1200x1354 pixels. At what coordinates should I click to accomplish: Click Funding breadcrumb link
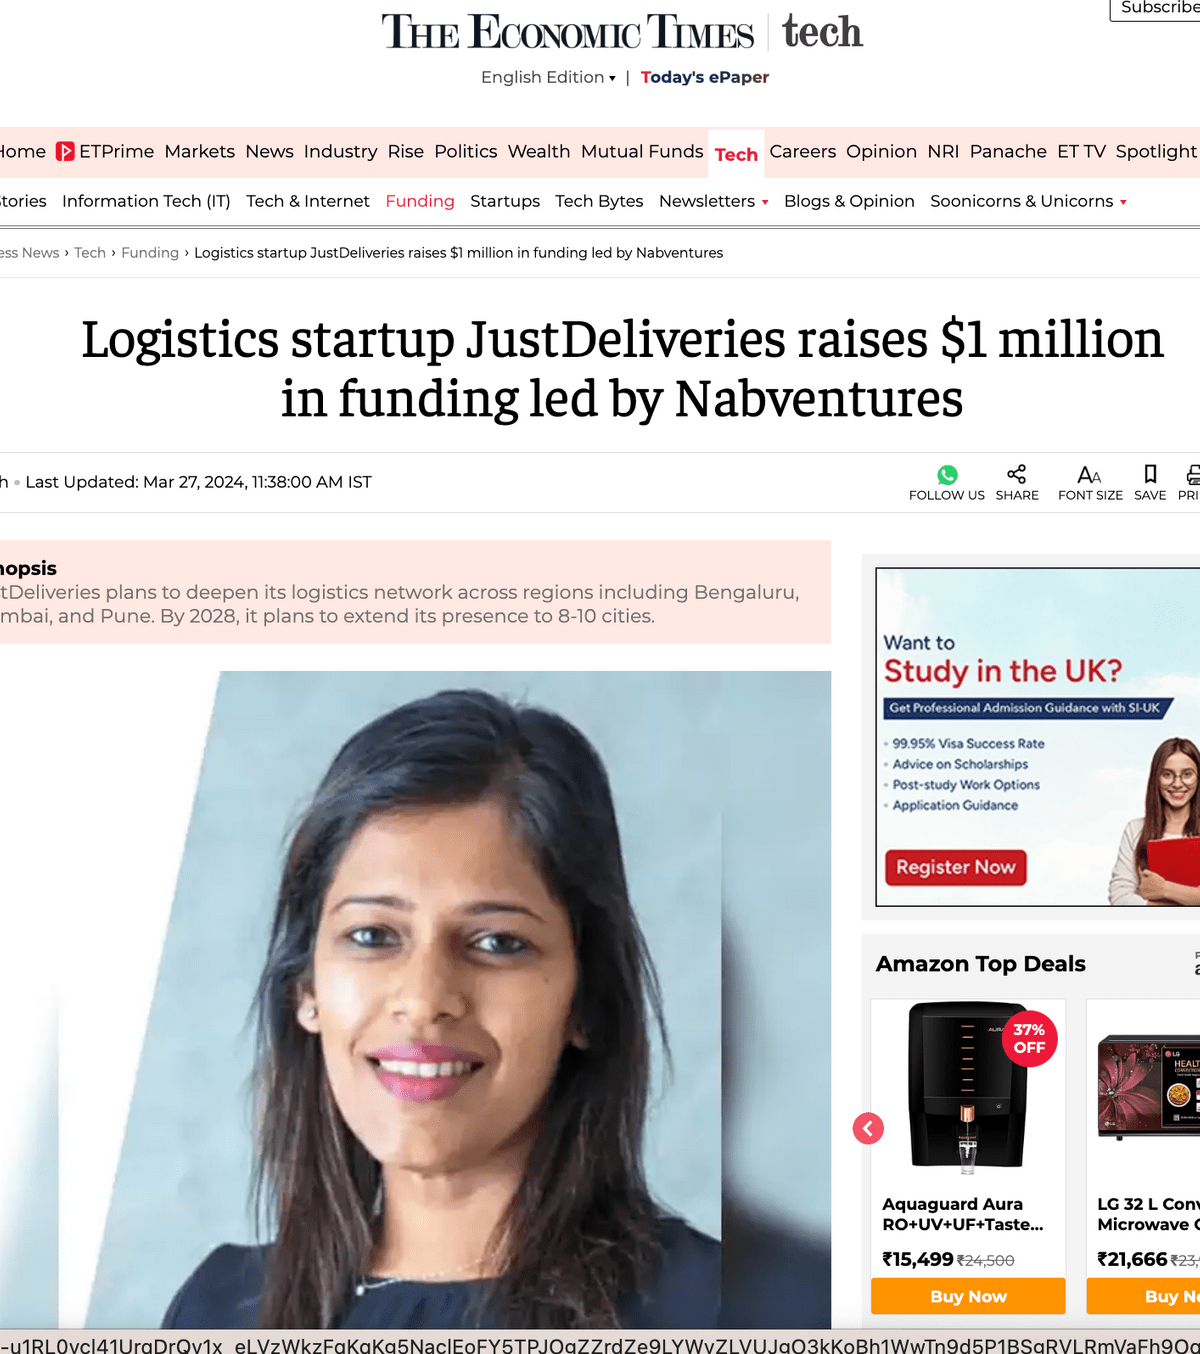pyautogui.click(x=150, y=253)
